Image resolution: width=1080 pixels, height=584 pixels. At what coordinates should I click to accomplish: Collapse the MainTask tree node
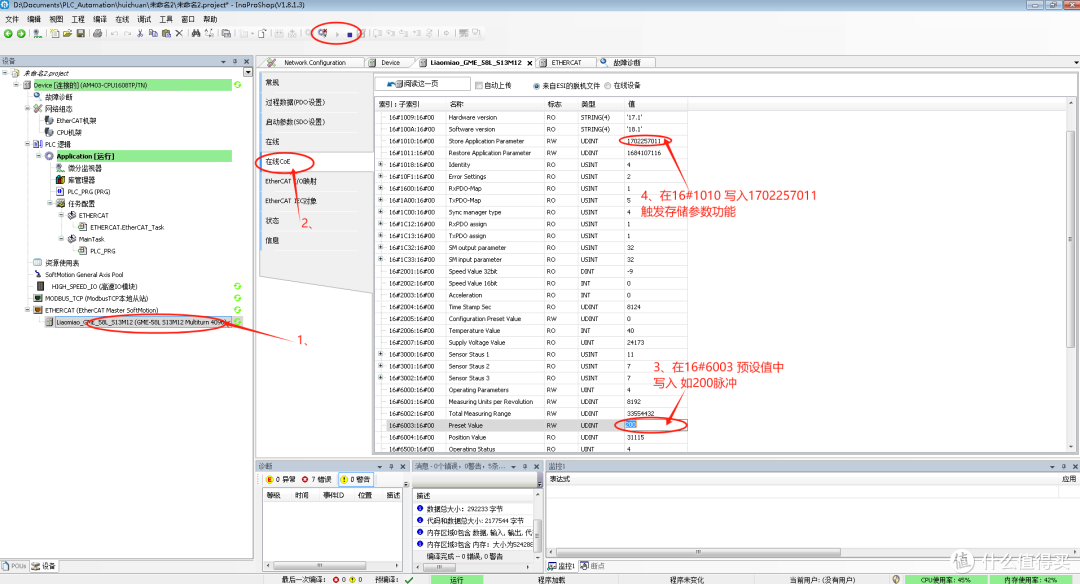click(x=61, y=239)
